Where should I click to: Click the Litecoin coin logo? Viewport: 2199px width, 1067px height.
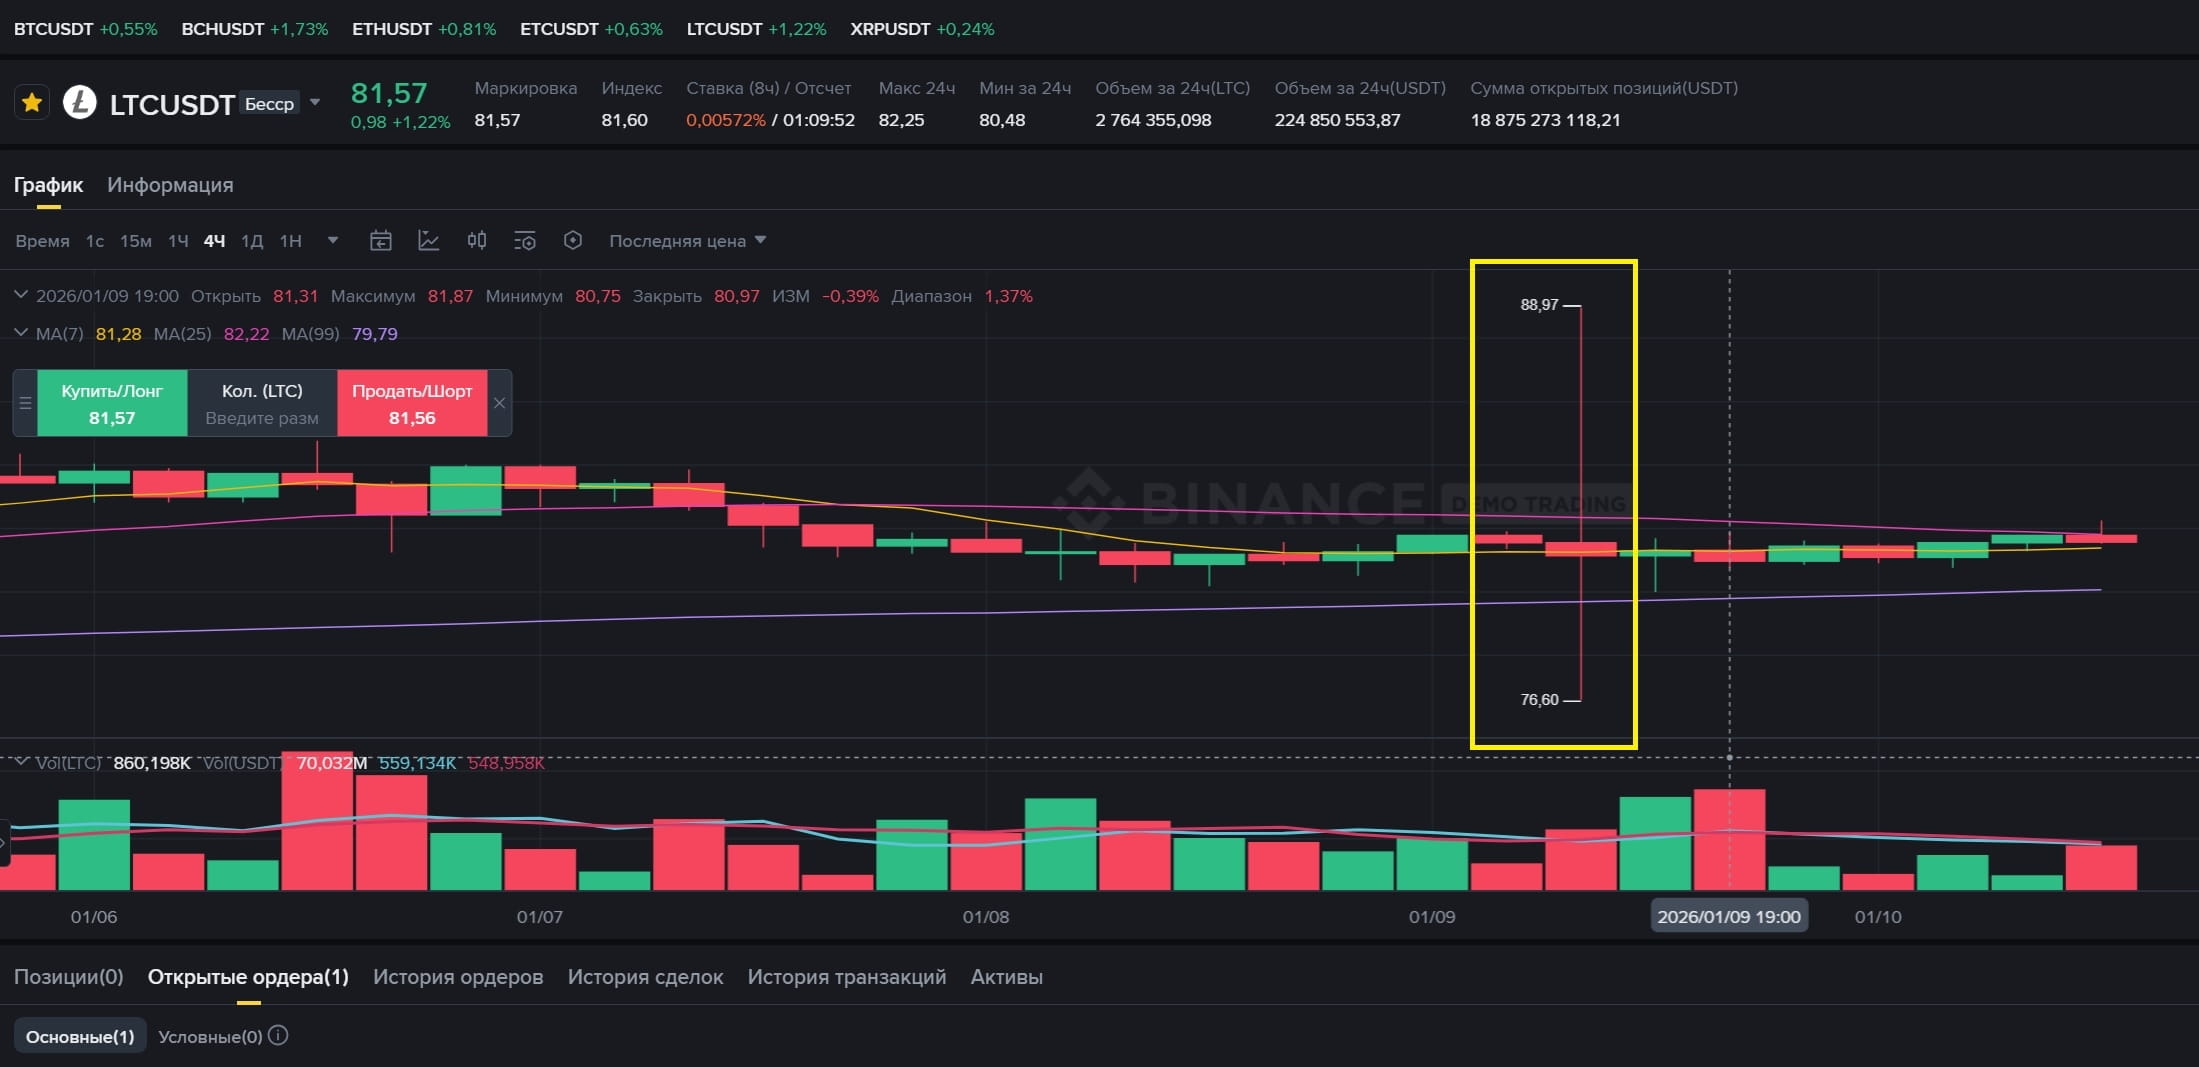(x=80, y=103)
